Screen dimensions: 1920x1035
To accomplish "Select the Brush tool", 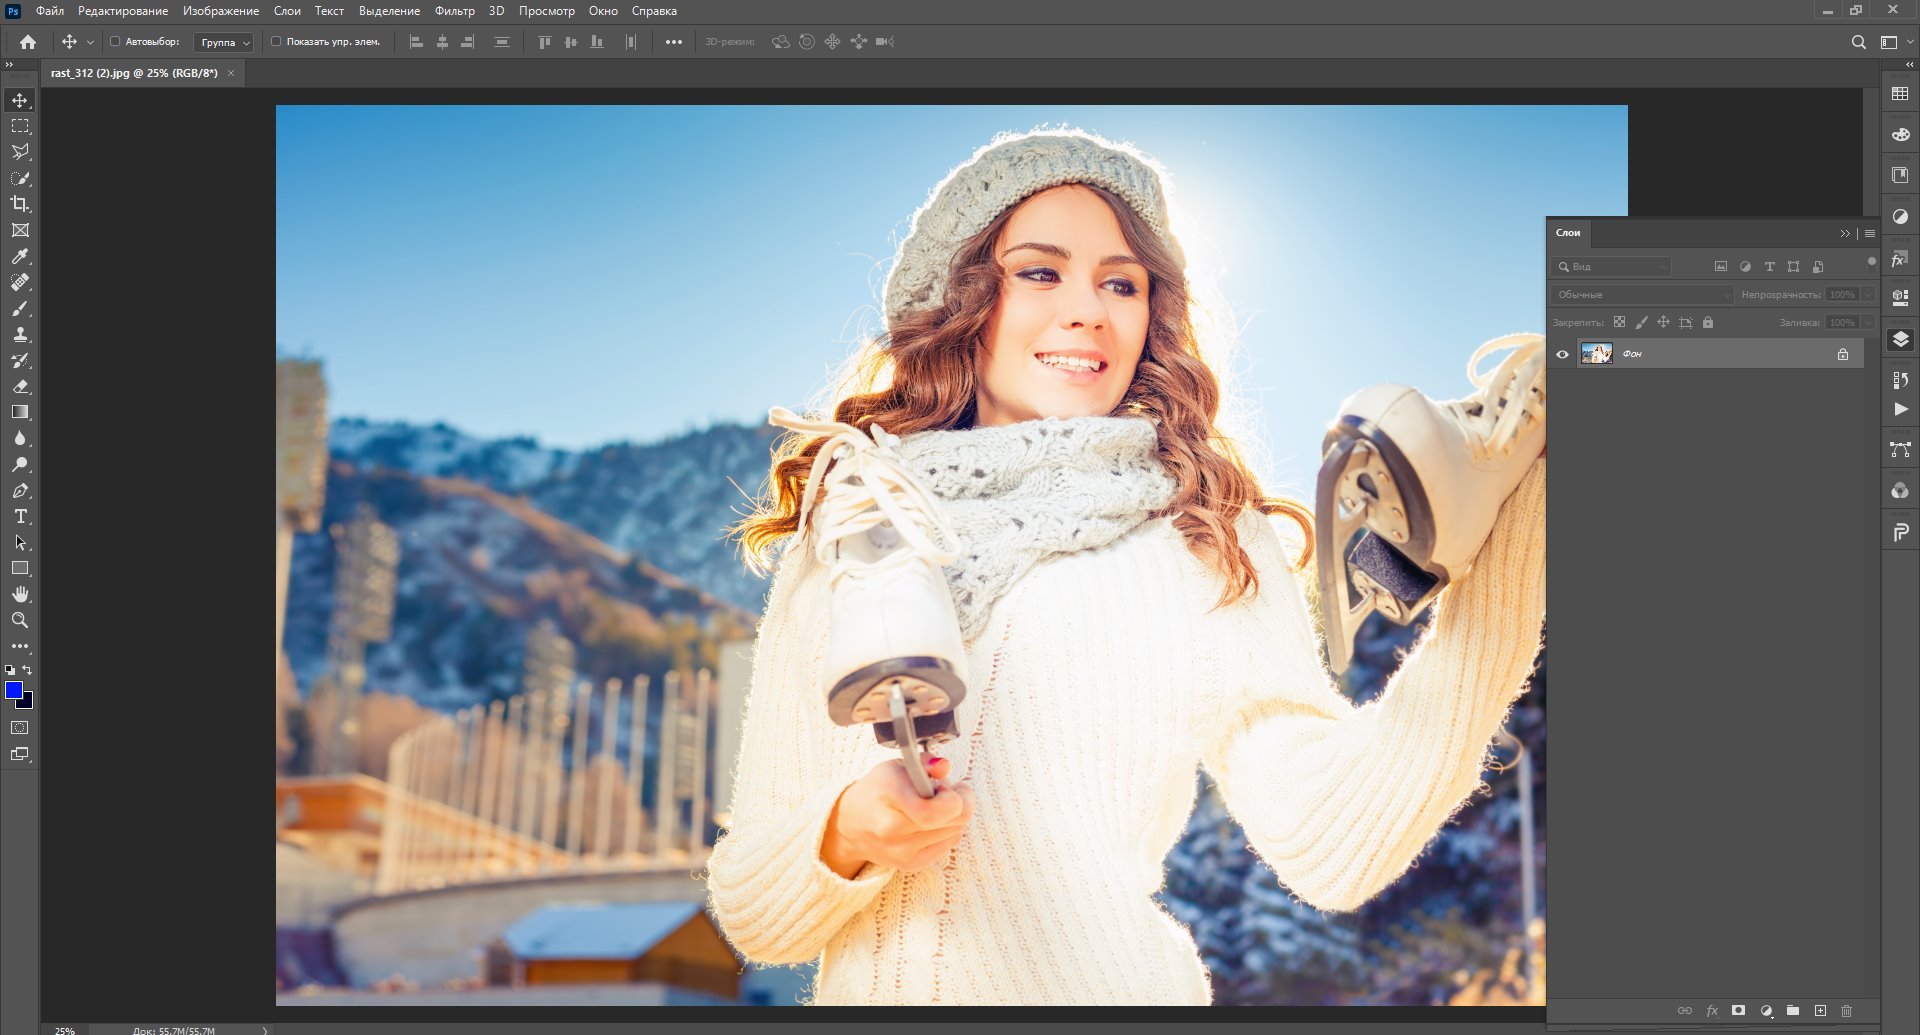I will point(20,308).
